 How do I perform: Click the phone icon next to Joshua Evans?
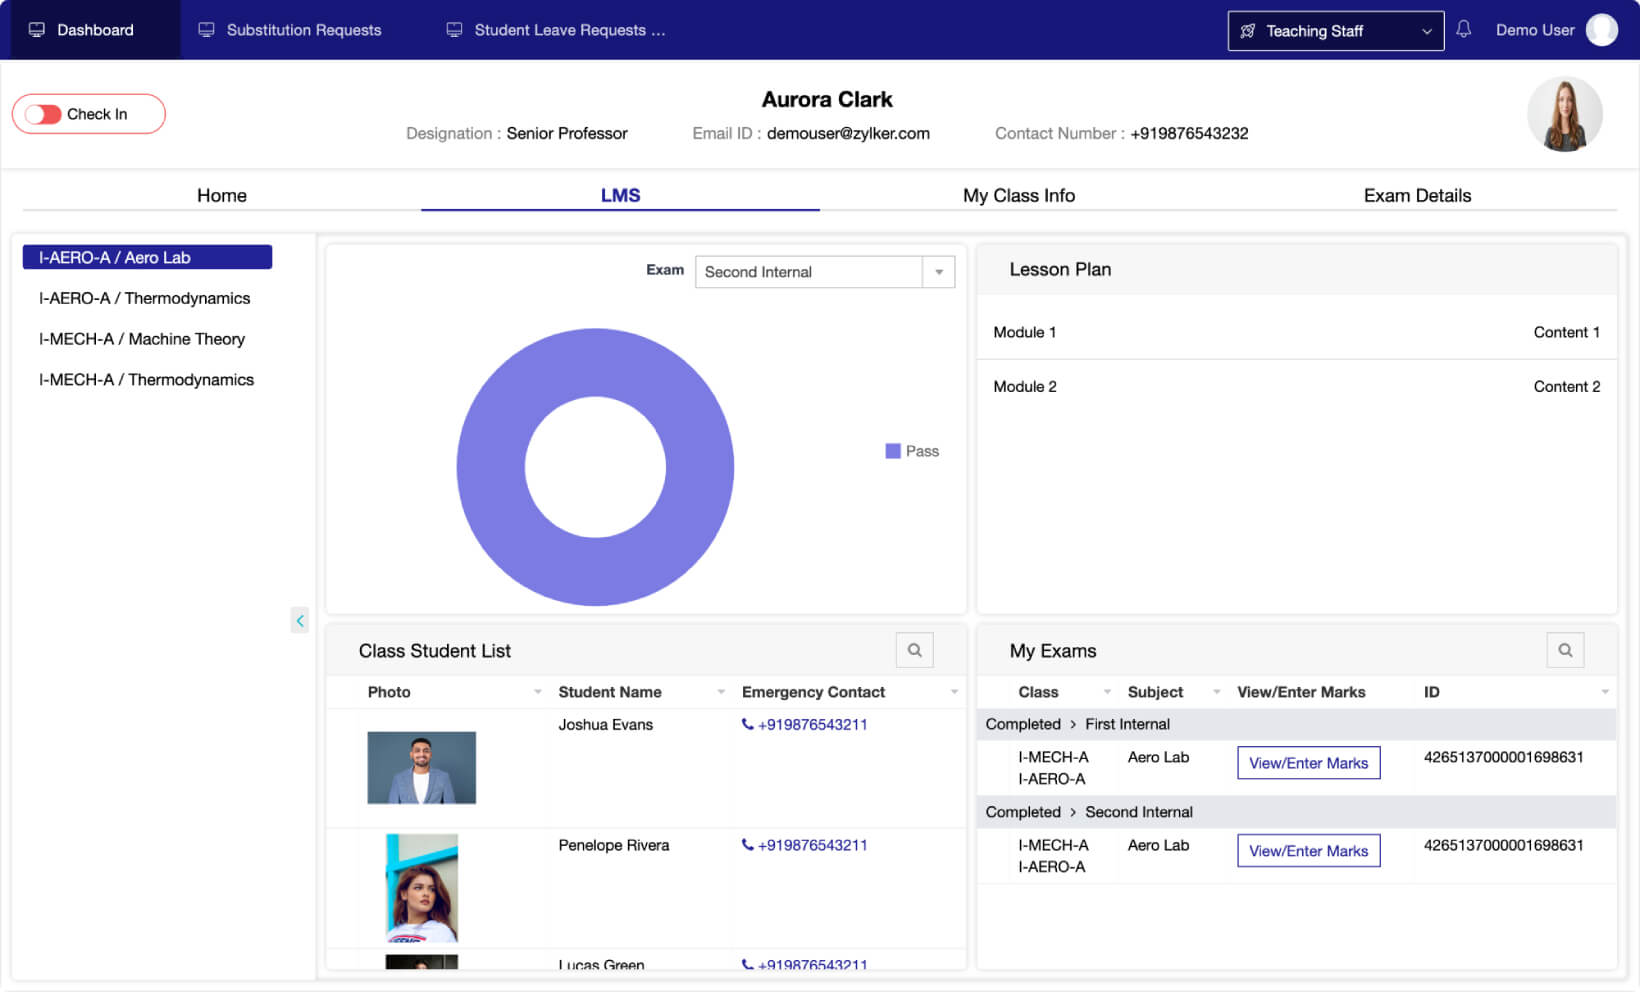[747, 724]
